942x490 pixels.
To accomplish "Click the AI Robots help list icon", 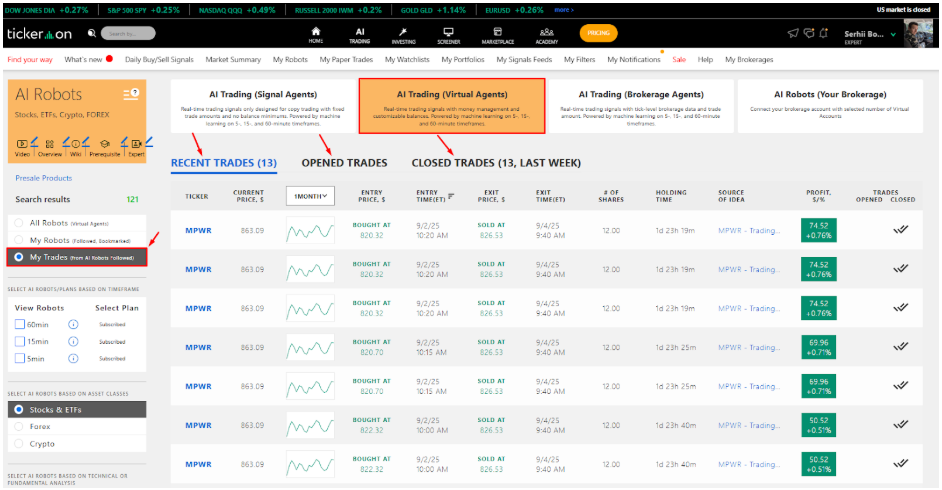I will [131, 94].
